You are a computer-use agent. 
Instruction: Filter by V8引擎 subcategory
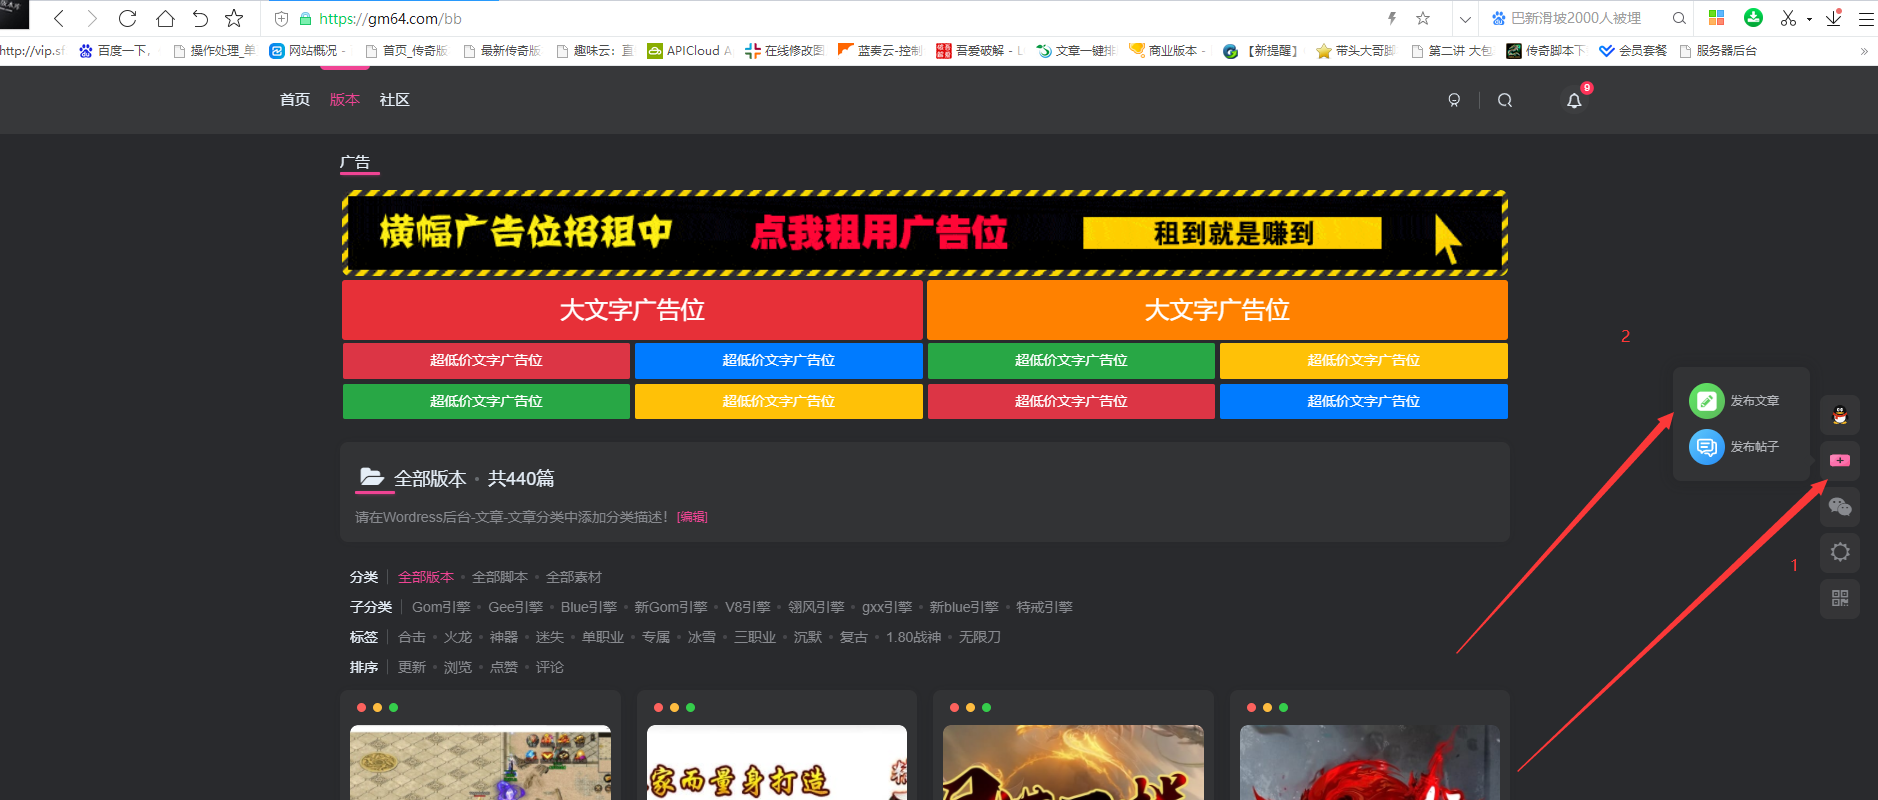click(x=748, y=607)
